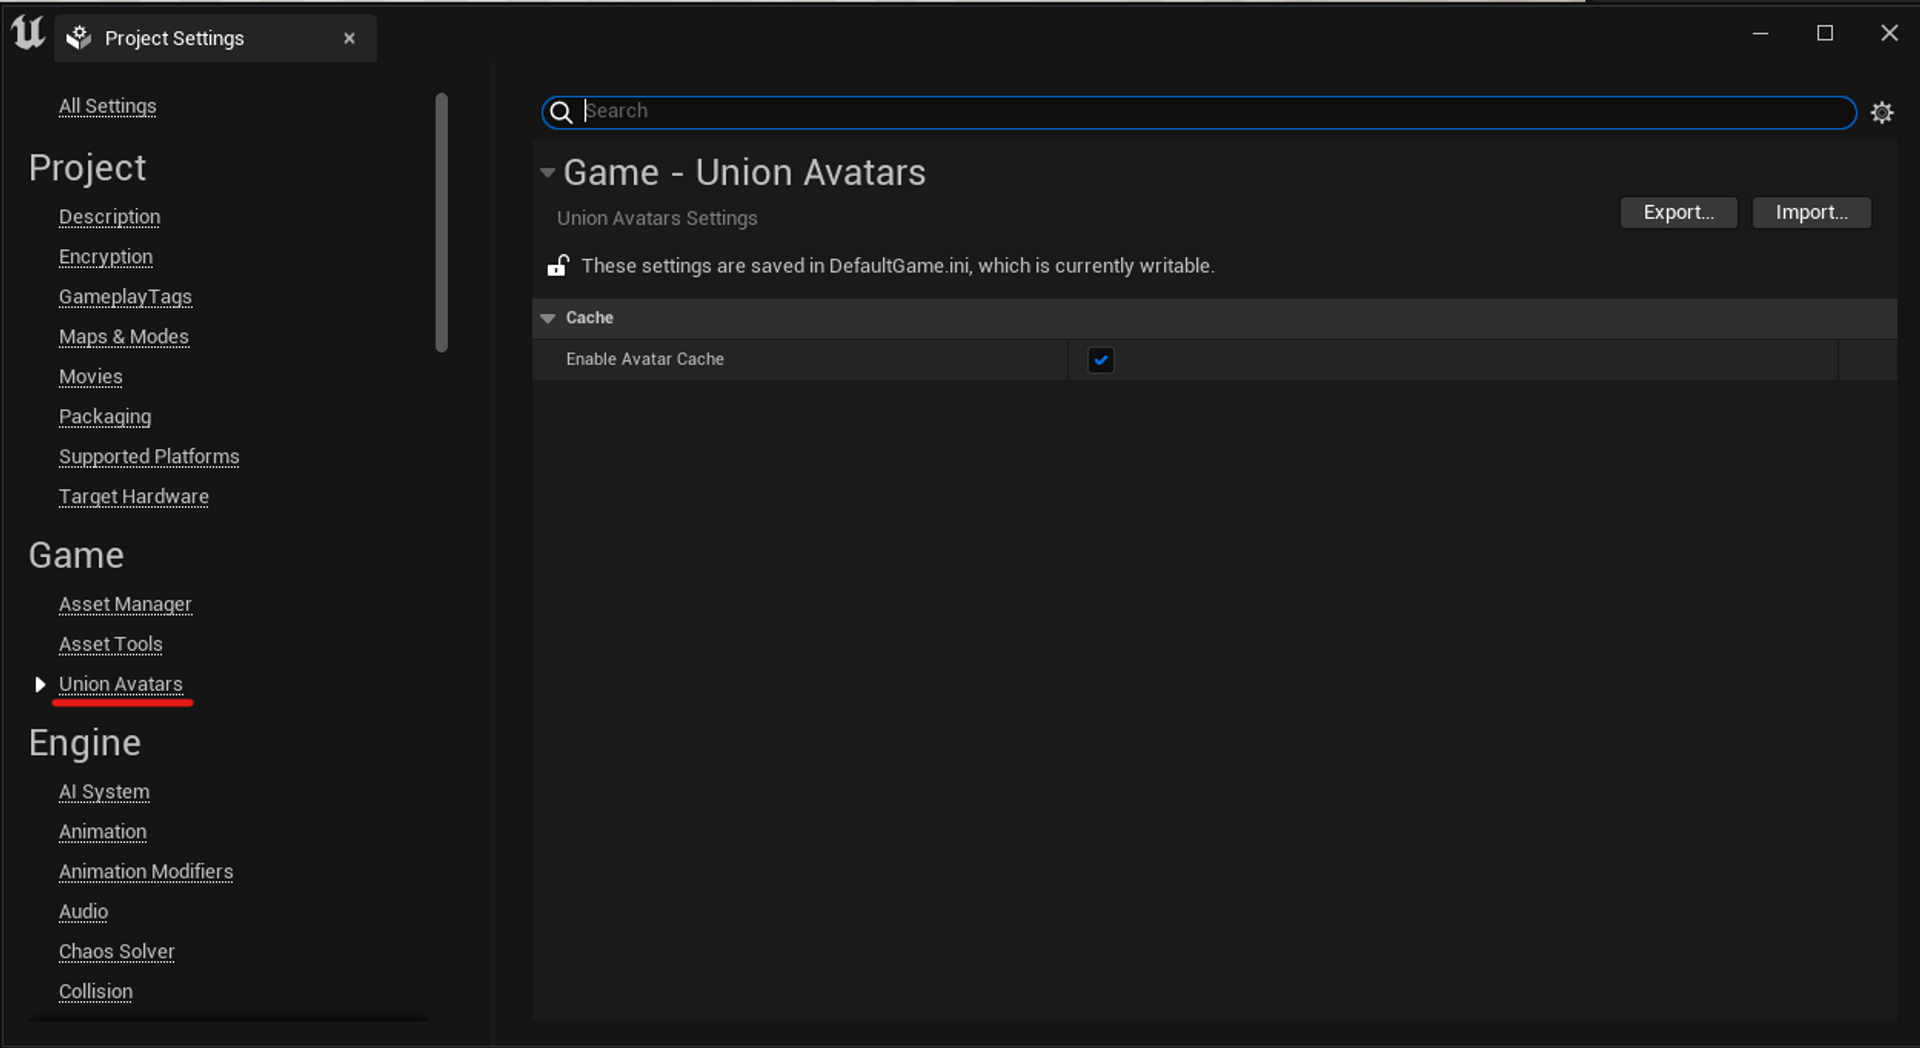
Task: Open Audio settings
Action: [x=83, y=912]
